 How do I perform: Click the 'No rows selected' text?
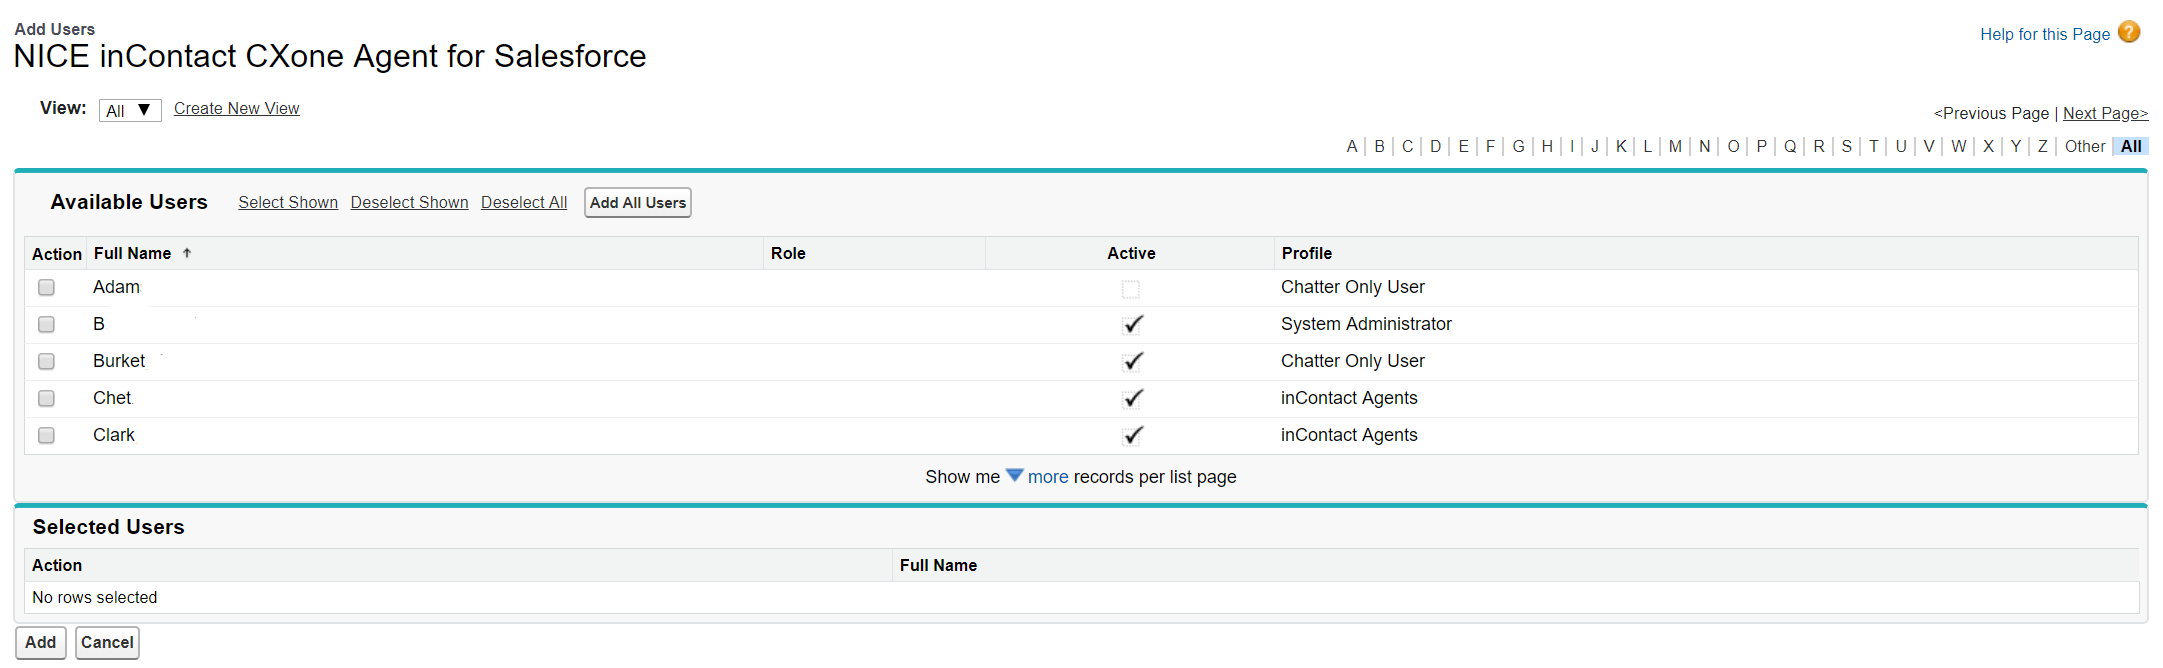95,597
